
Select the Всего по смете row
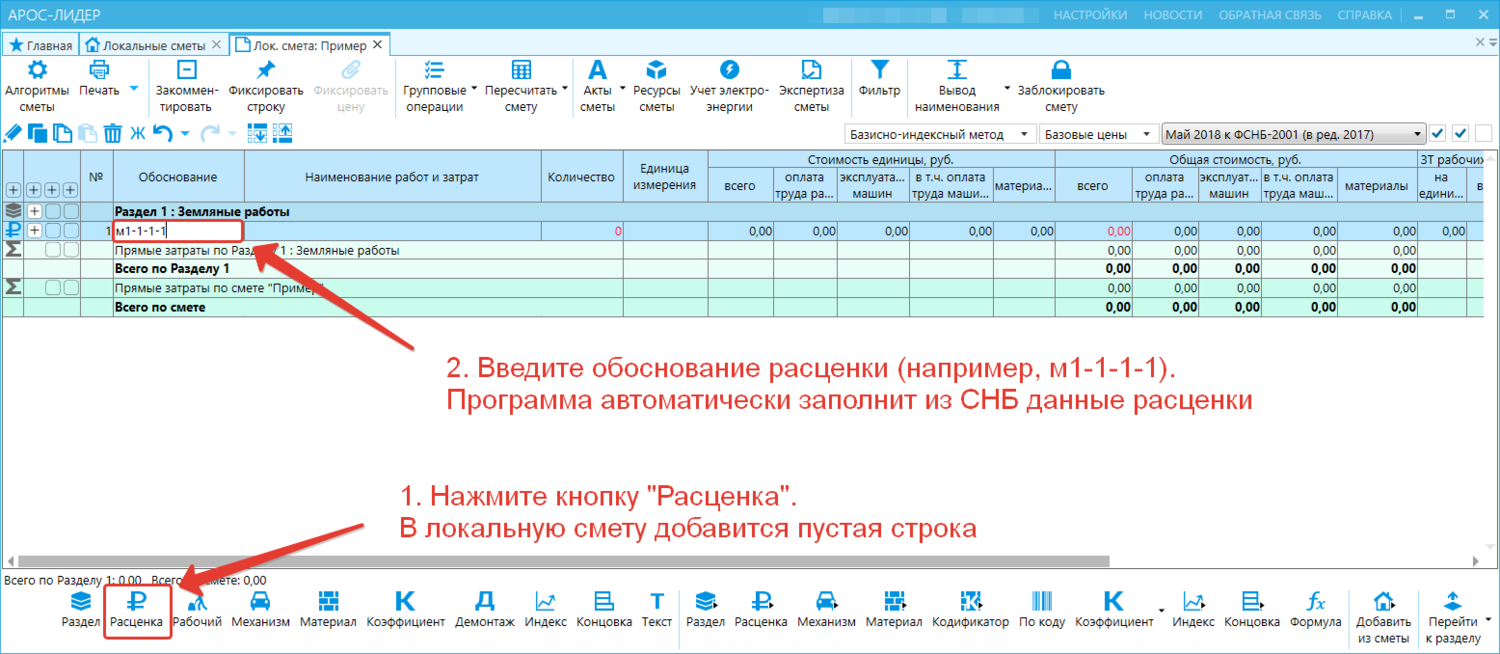pyautogui.click(x=742, y=306)
